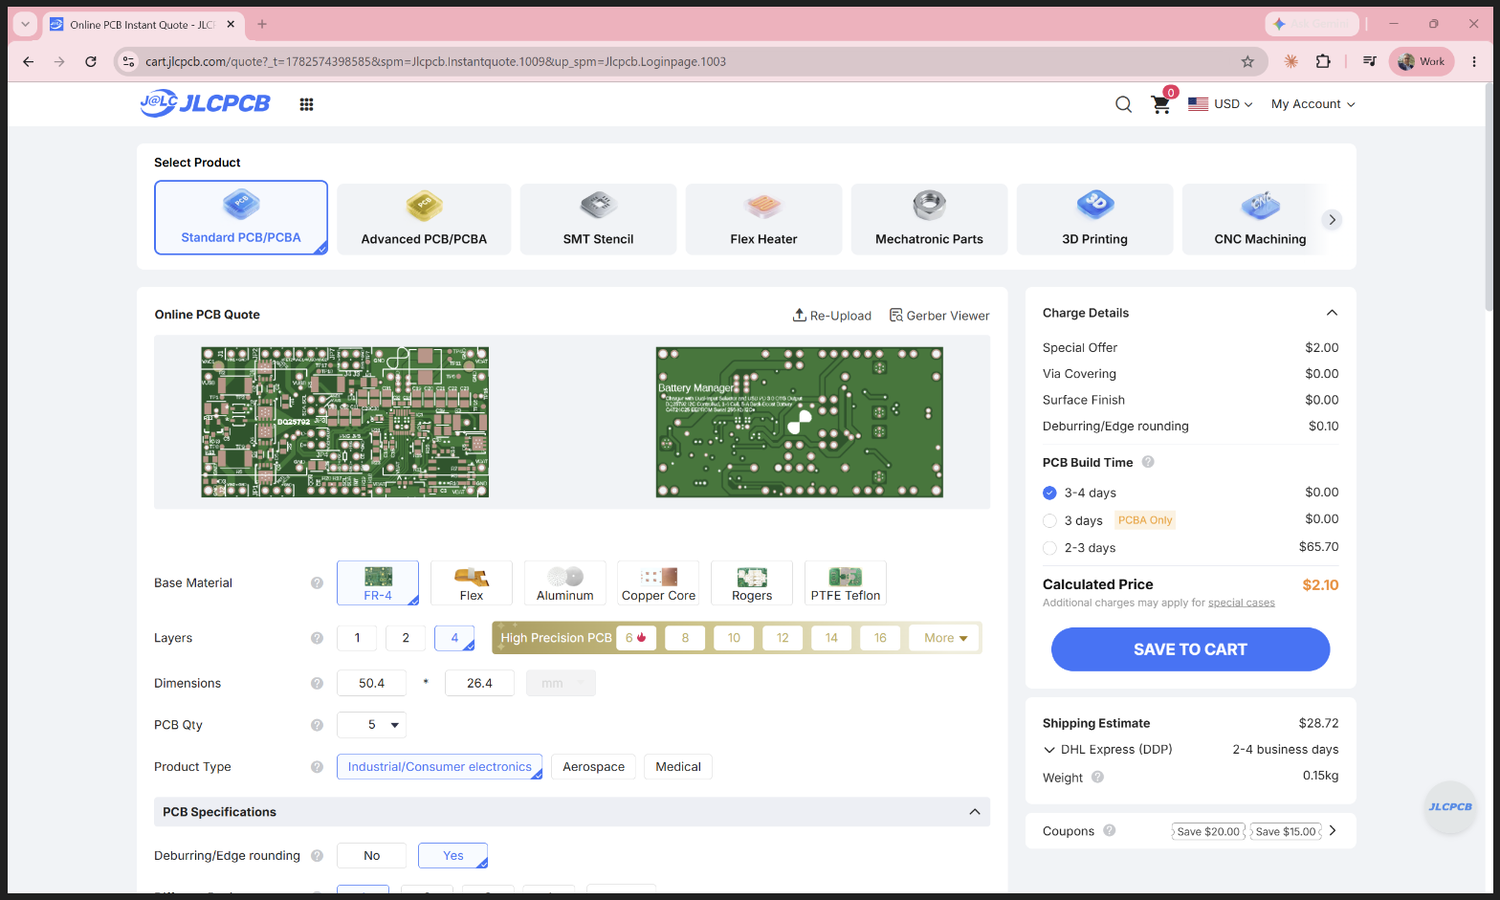Image resolution: width=1500 pixels, height=900 pixels.
Task: Choose 4 layers option
Action: pyautogui.click(x=455, y=638)
